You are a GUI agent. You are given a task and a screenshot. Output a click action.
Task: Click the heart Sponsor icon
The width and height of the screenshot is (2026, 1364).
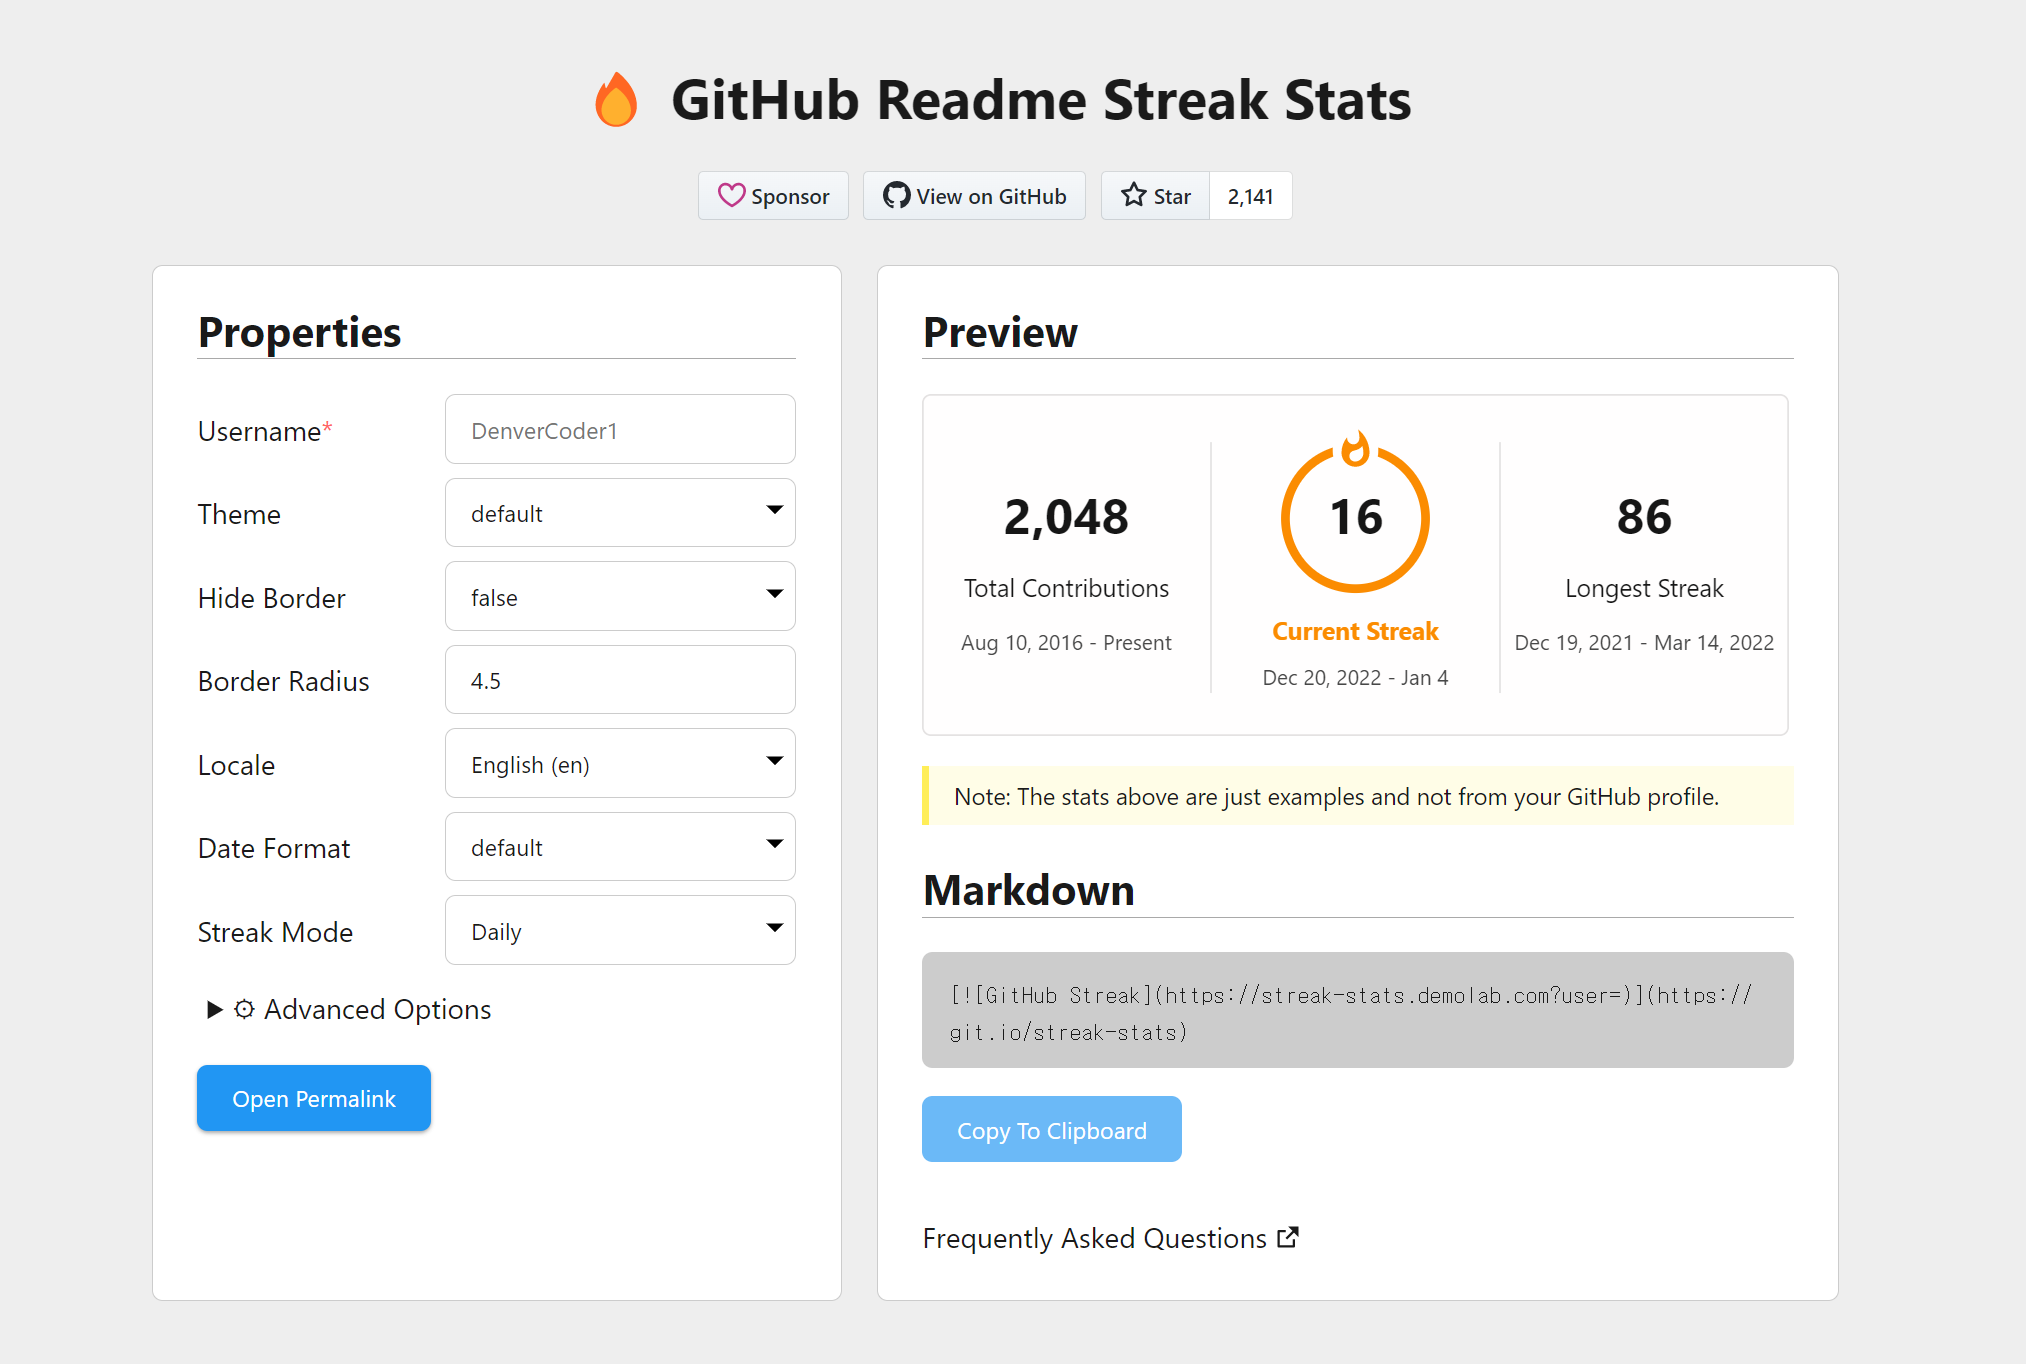[731, 195]
